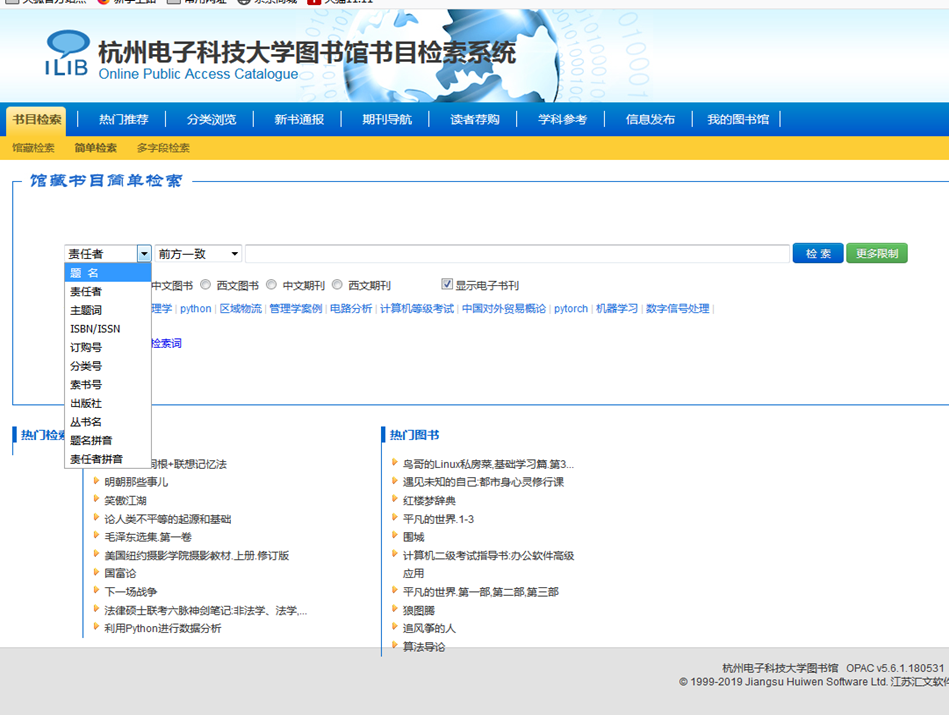Select 题名拼音 in dropdown list
949x715 pixels.
[108, 441]
